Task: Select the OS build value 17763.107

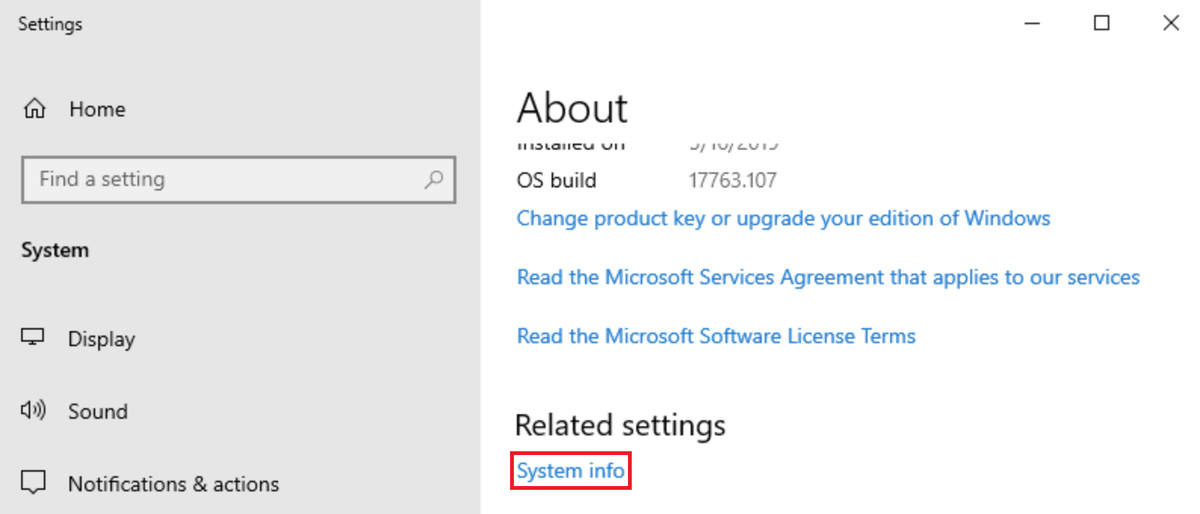Action: 733,181
